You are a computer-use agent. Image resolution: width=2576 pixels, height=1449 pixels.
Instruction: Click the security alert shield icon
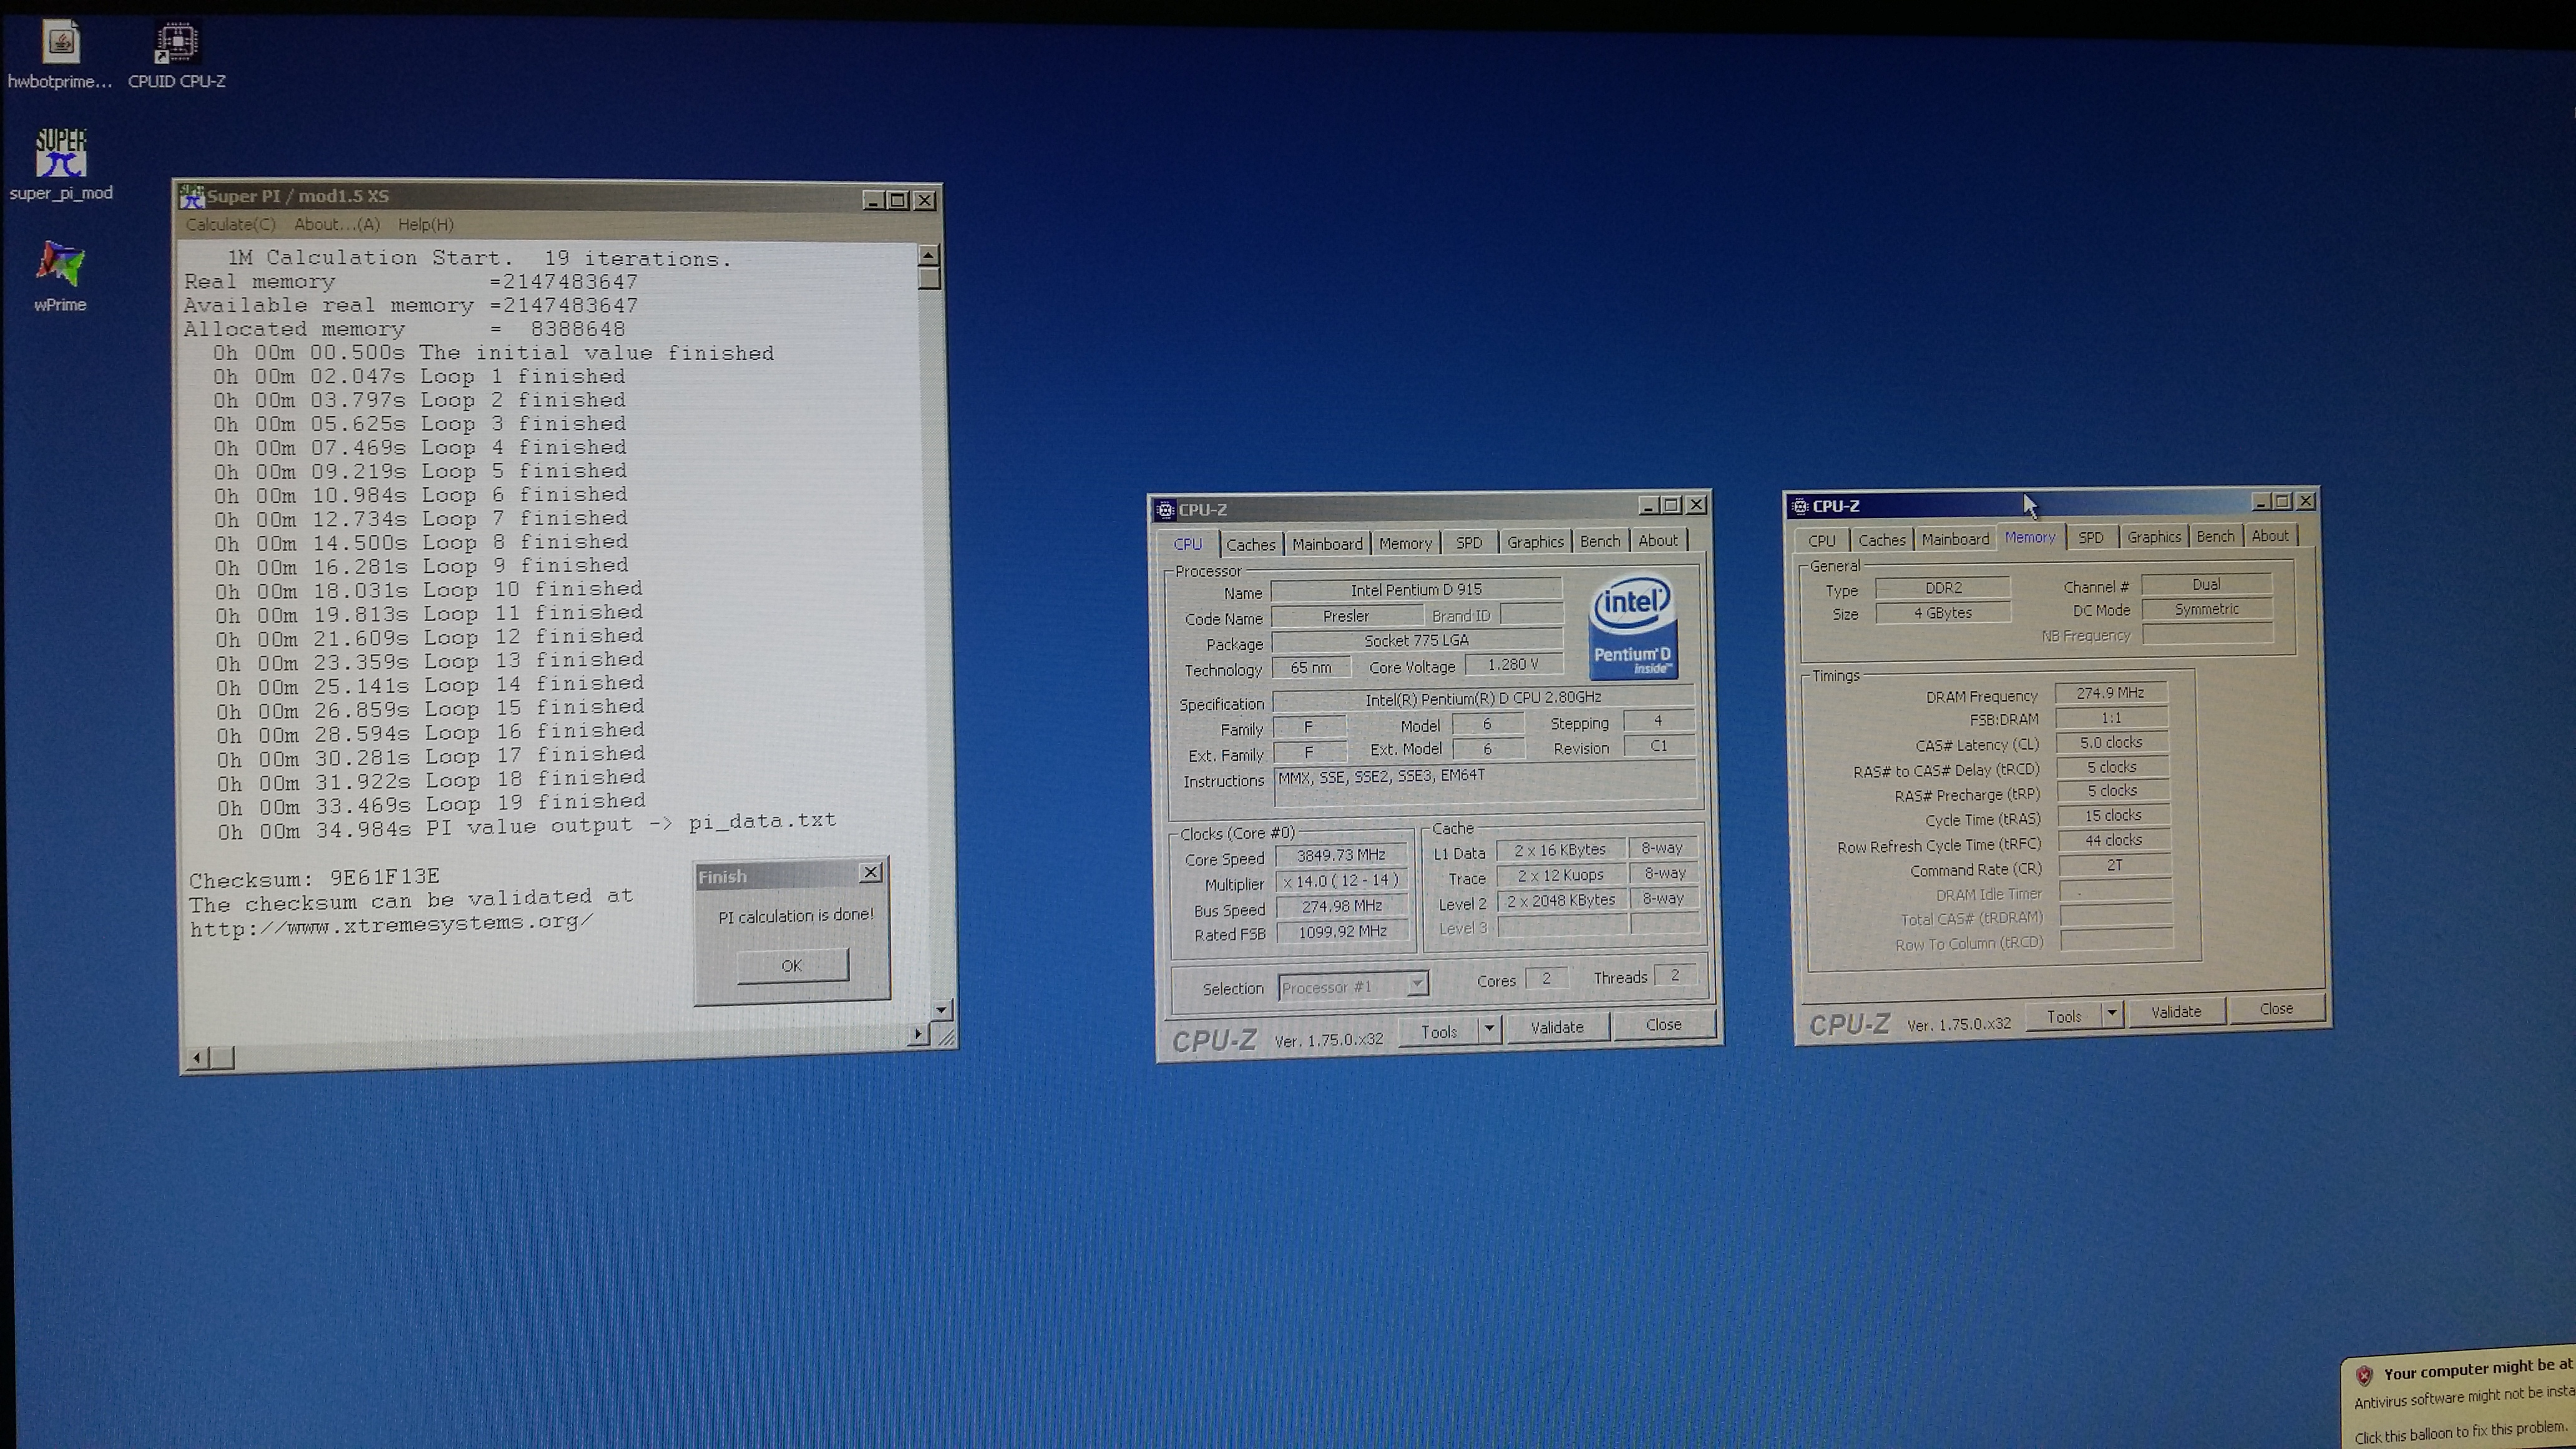2364,1376
